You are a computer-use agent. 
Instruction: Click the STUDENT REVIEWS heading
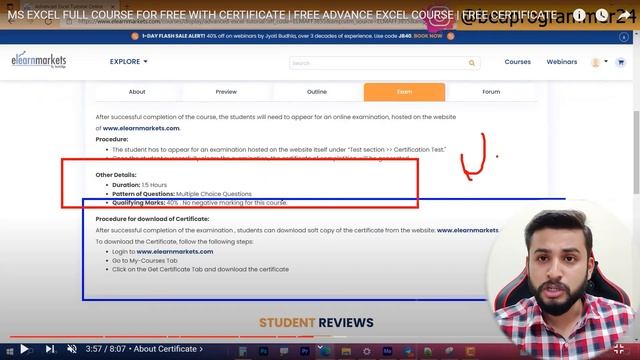(x=316, y=322)
